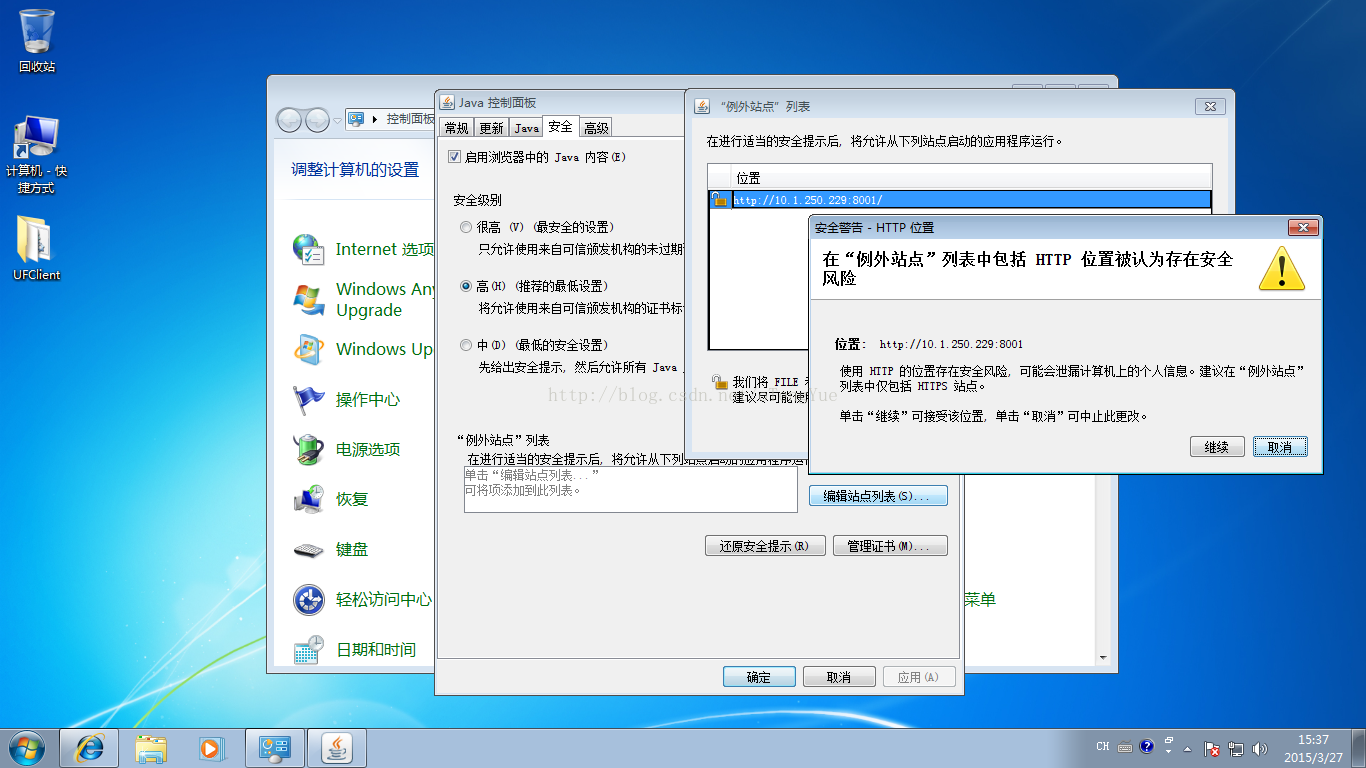Switch to Control Panel taskbar button
Viewport: 1366px width, 768px height.
[x=274, y=748]
